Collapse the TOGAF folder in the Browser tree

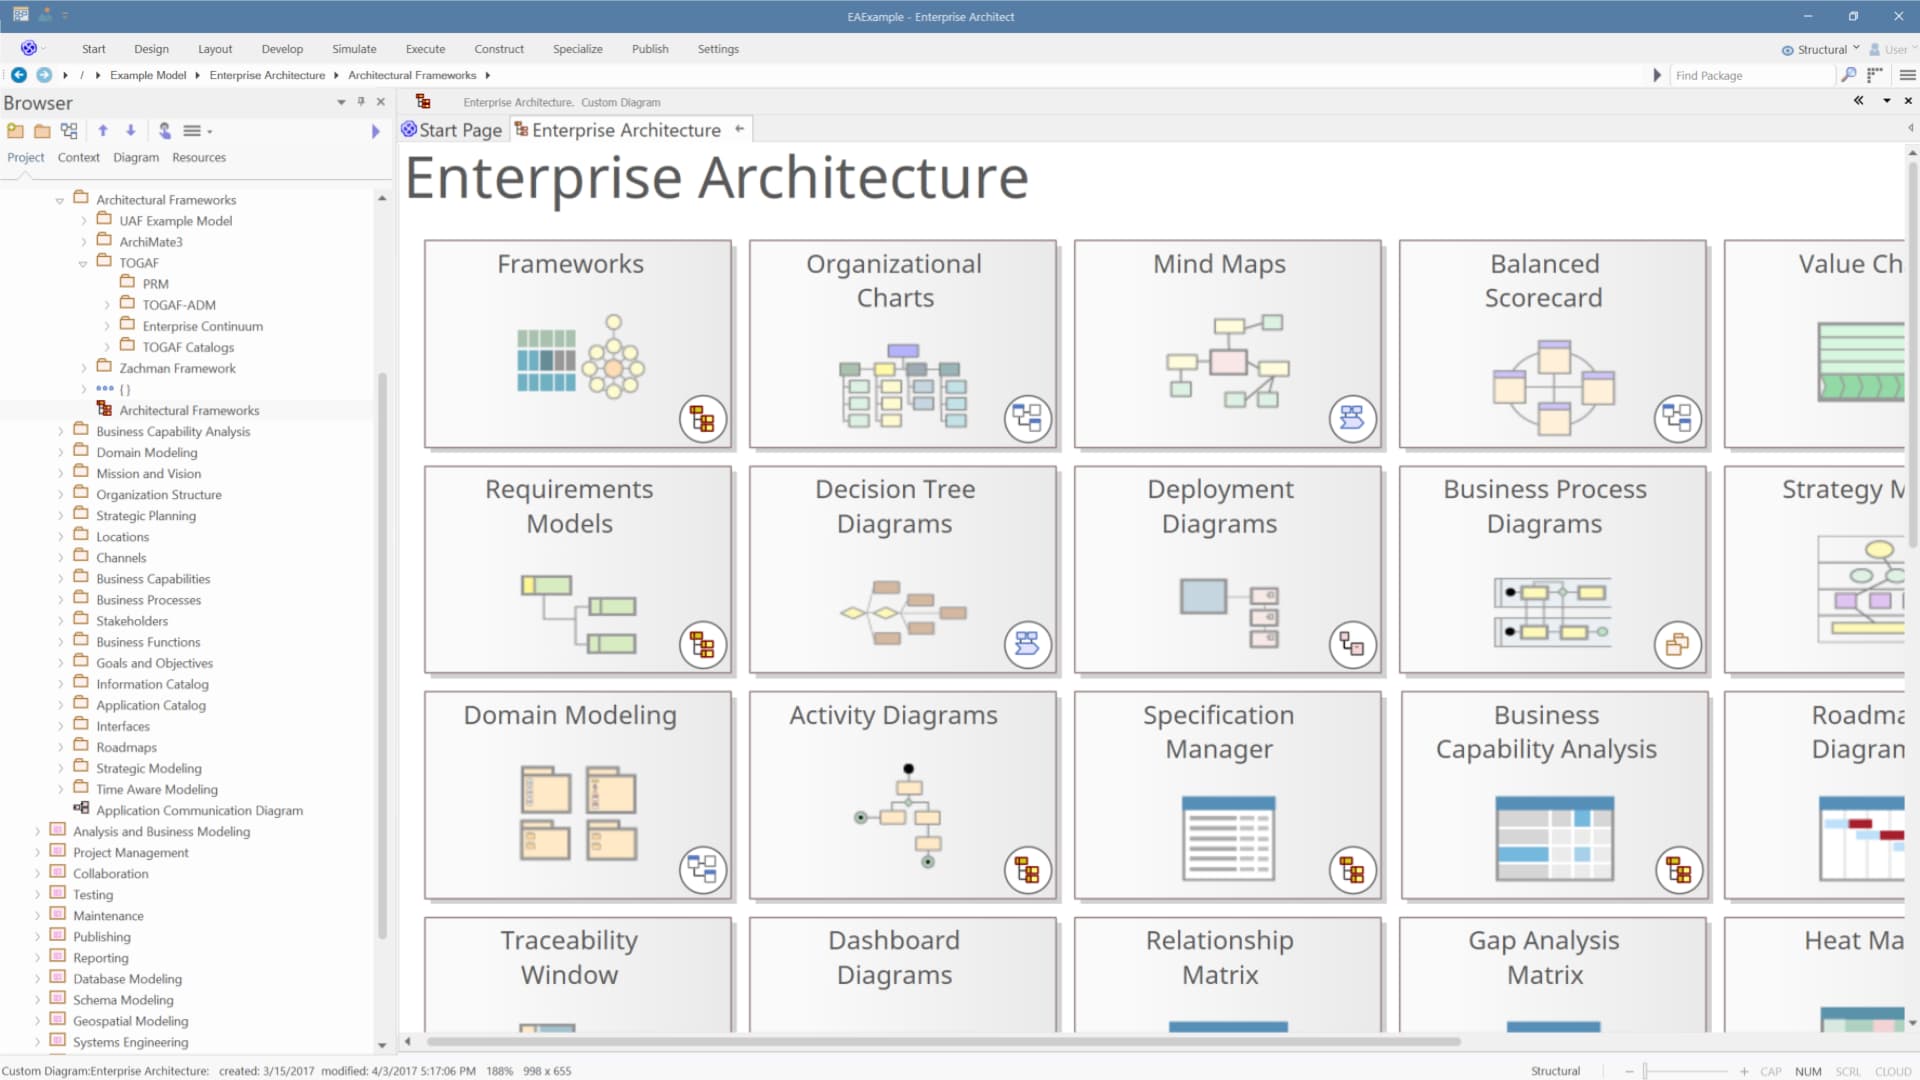(82, 263)
